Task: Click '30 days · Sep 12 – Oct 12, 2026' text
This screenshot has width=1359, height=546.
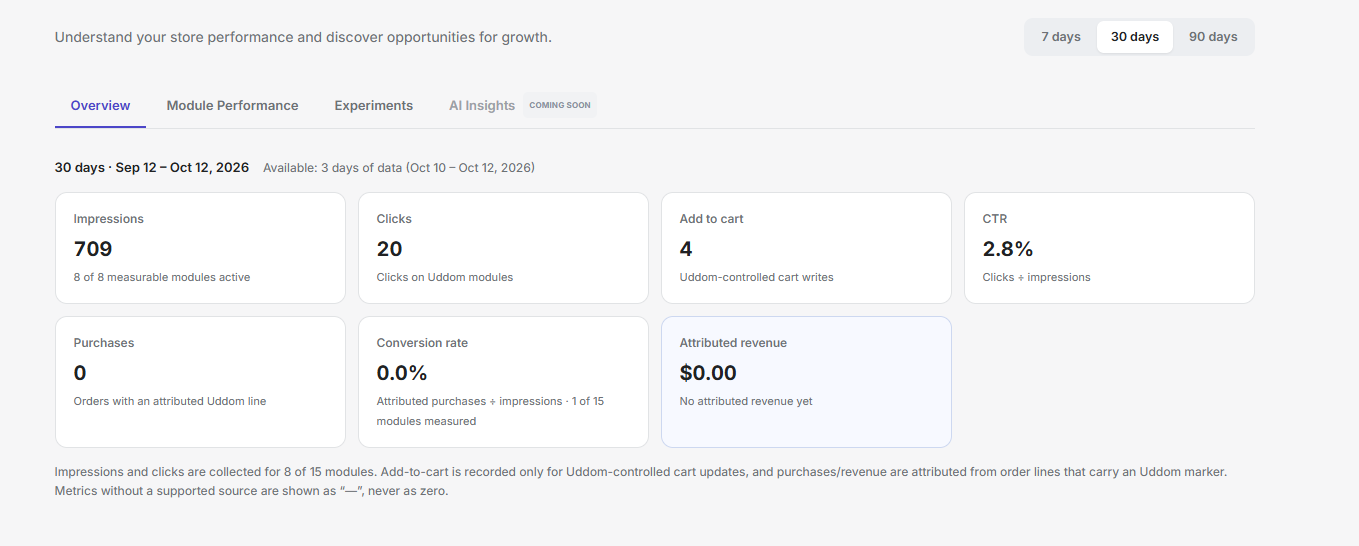Action: pos(152,167)
